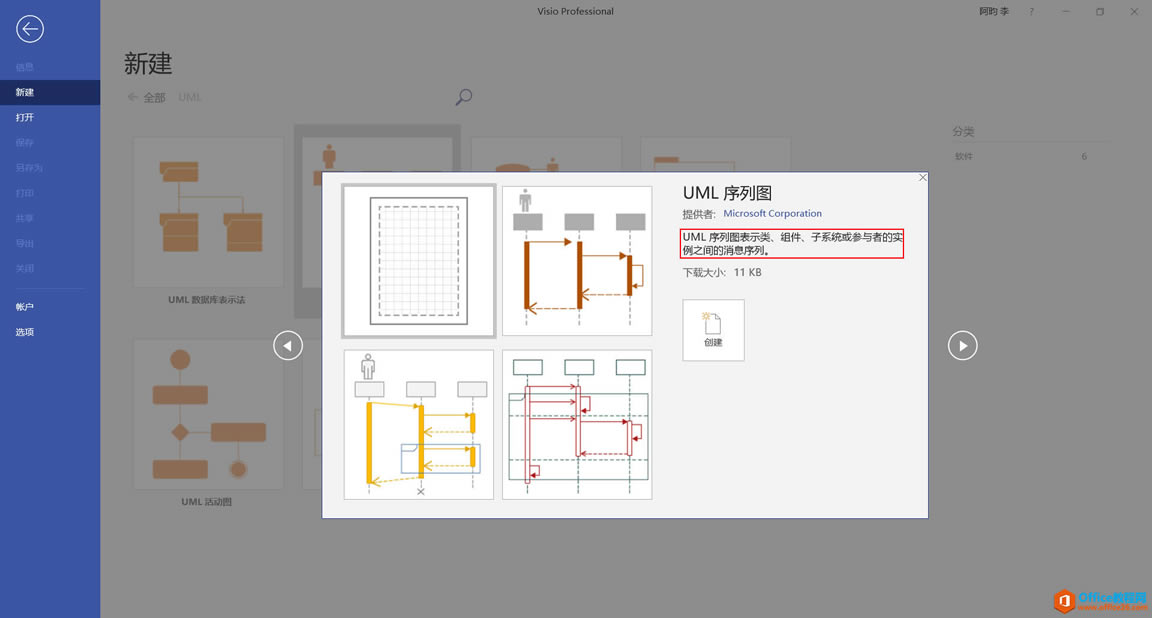Select 新建 in the left sidebar
1152x618 pixels.
(25, 91)
